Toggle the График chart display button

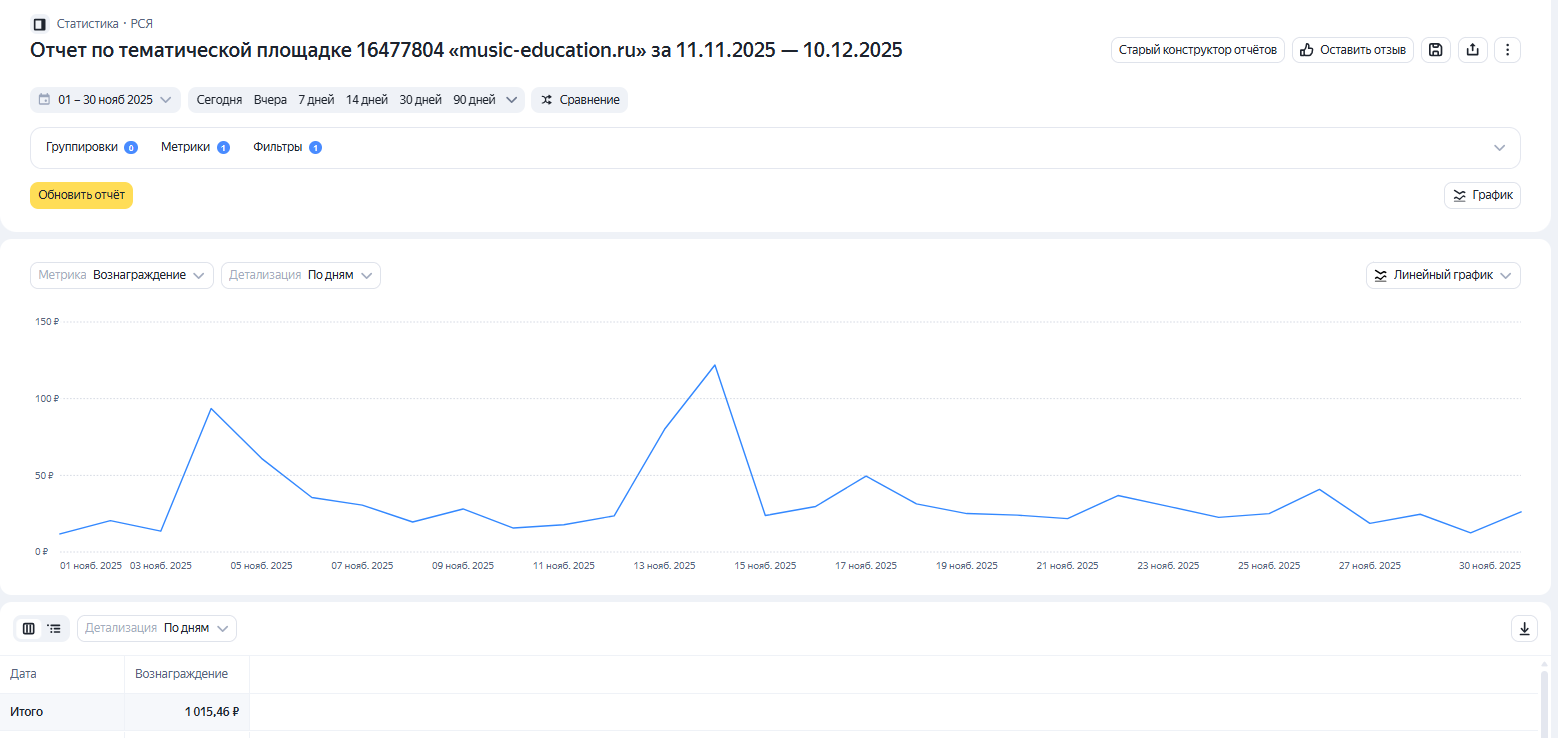point(1482,195)
